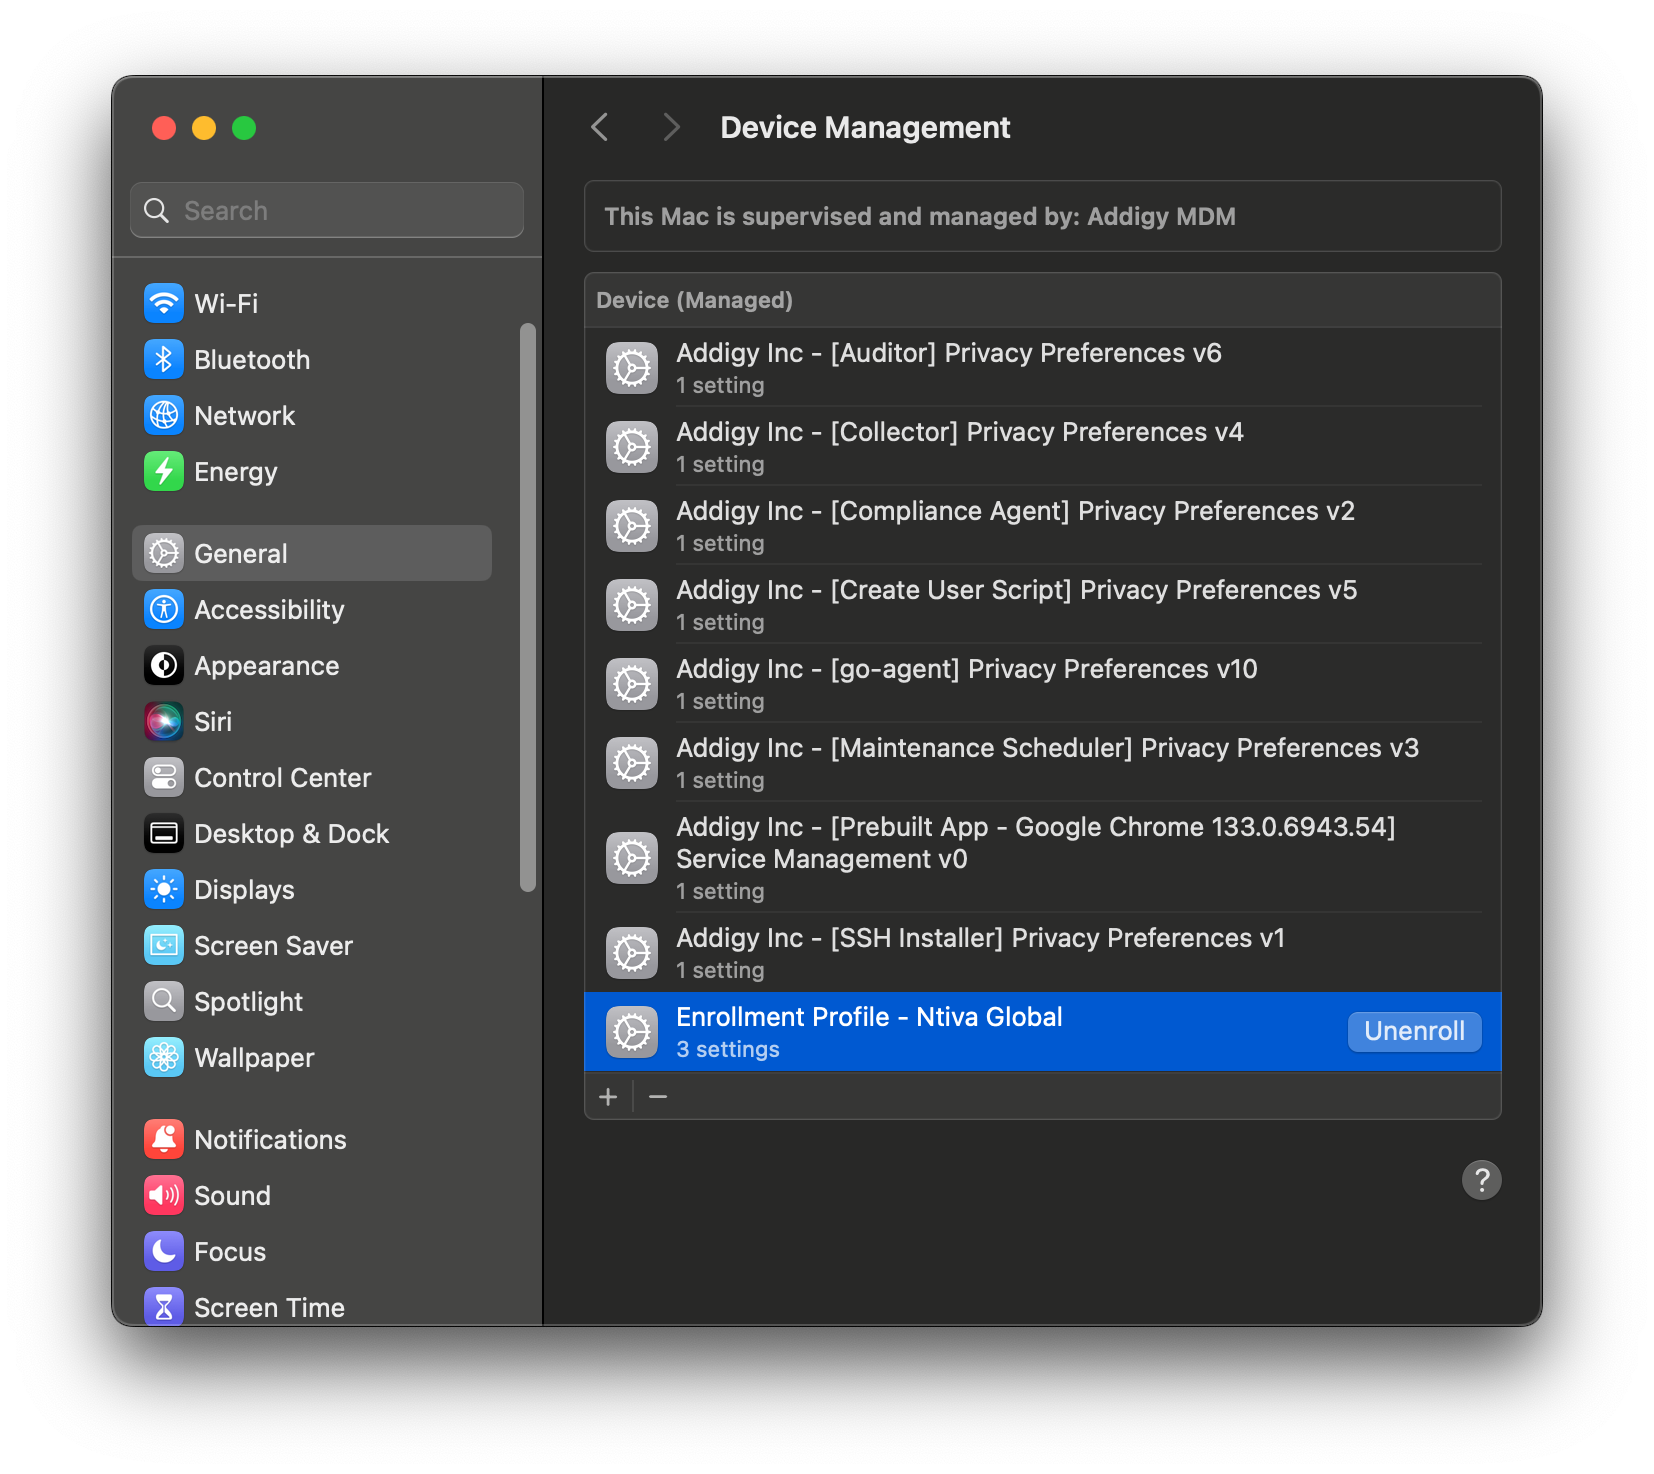Image resolution: width=1654 pixels, height=1474 pixels.
Task: Select the Network globe icon
Action: [164, 415]
